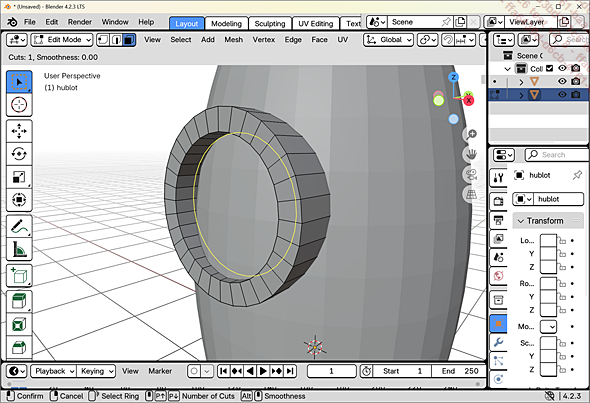This screenshot has height=403, width=590.
Task: Open the Object properties tab
Action: click(498, 323)
